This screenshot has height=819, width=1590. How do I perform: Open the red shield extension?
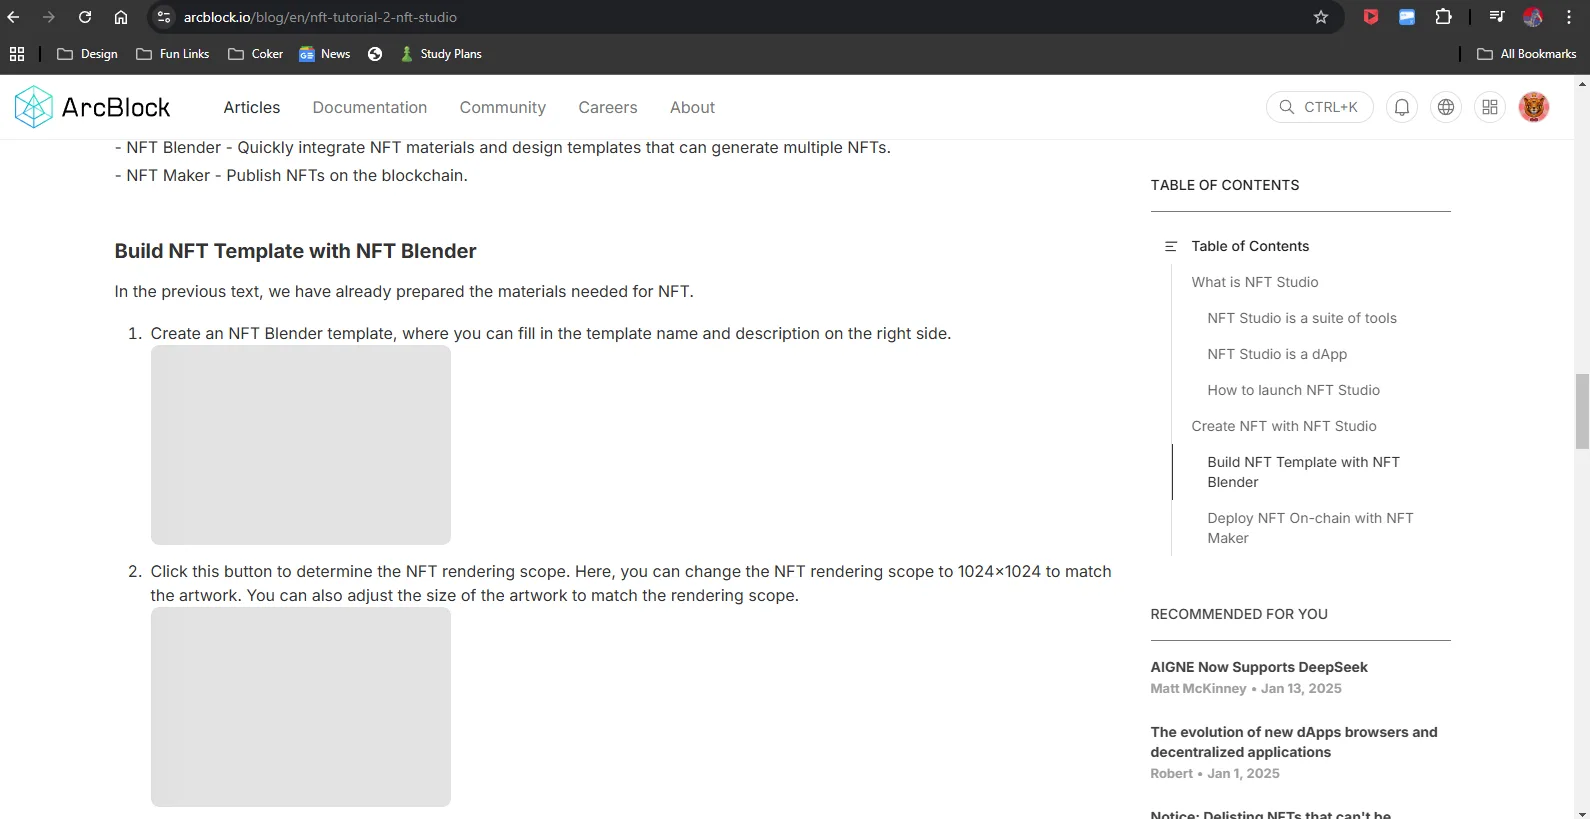click(x=1371, y=17)
